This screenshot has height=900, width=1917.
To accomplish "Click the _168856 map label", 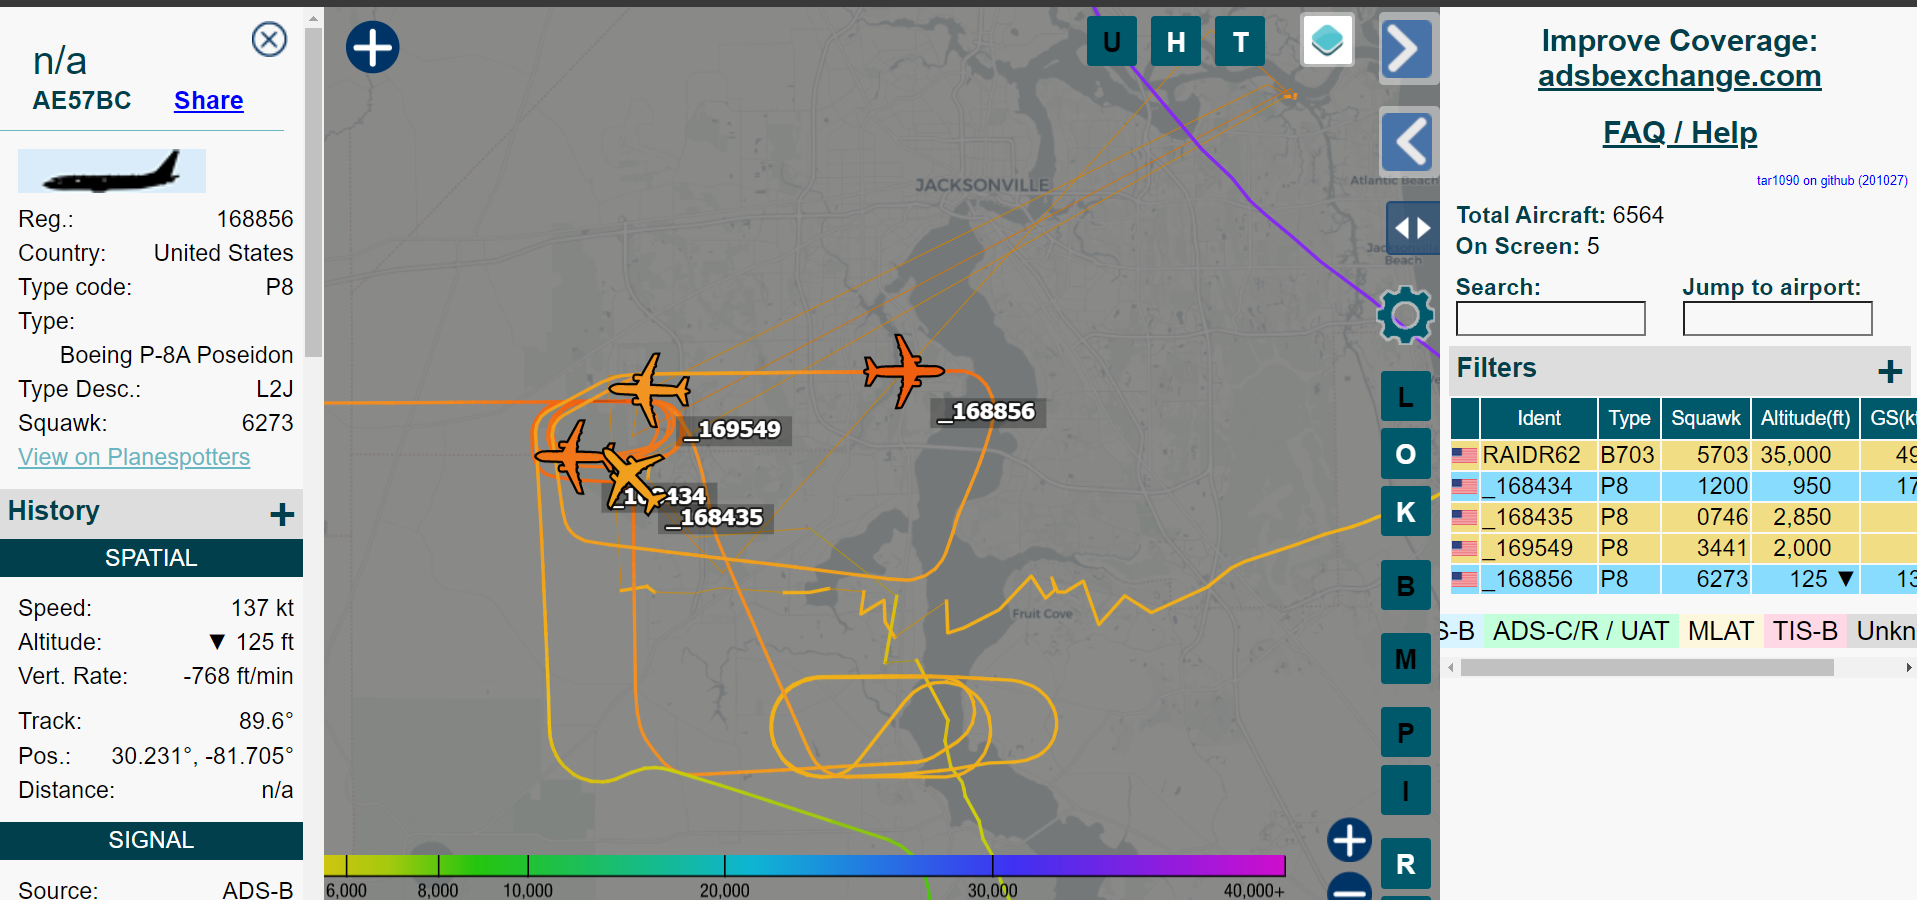I will 988,412.
